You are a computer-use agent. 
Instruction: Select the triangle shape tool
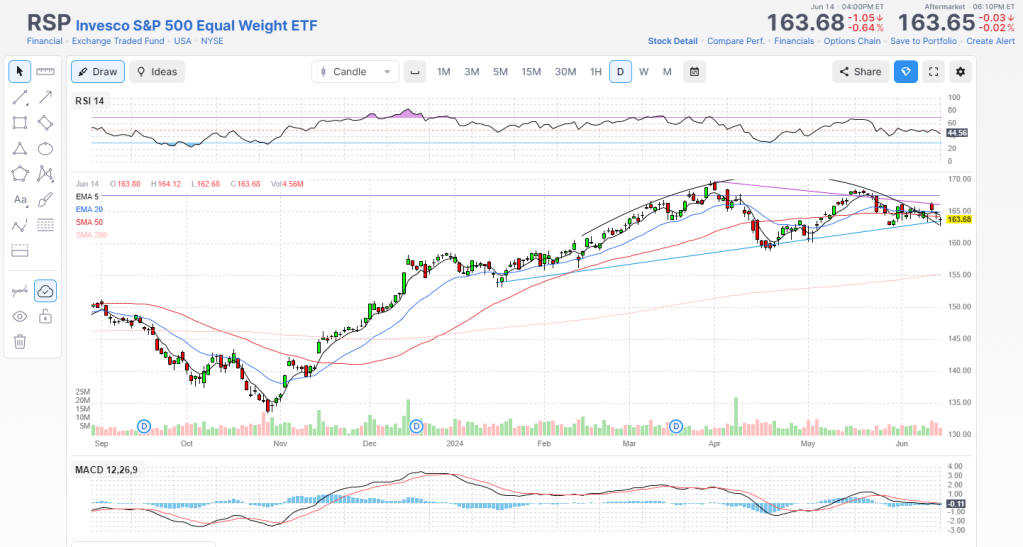[19, 149]
